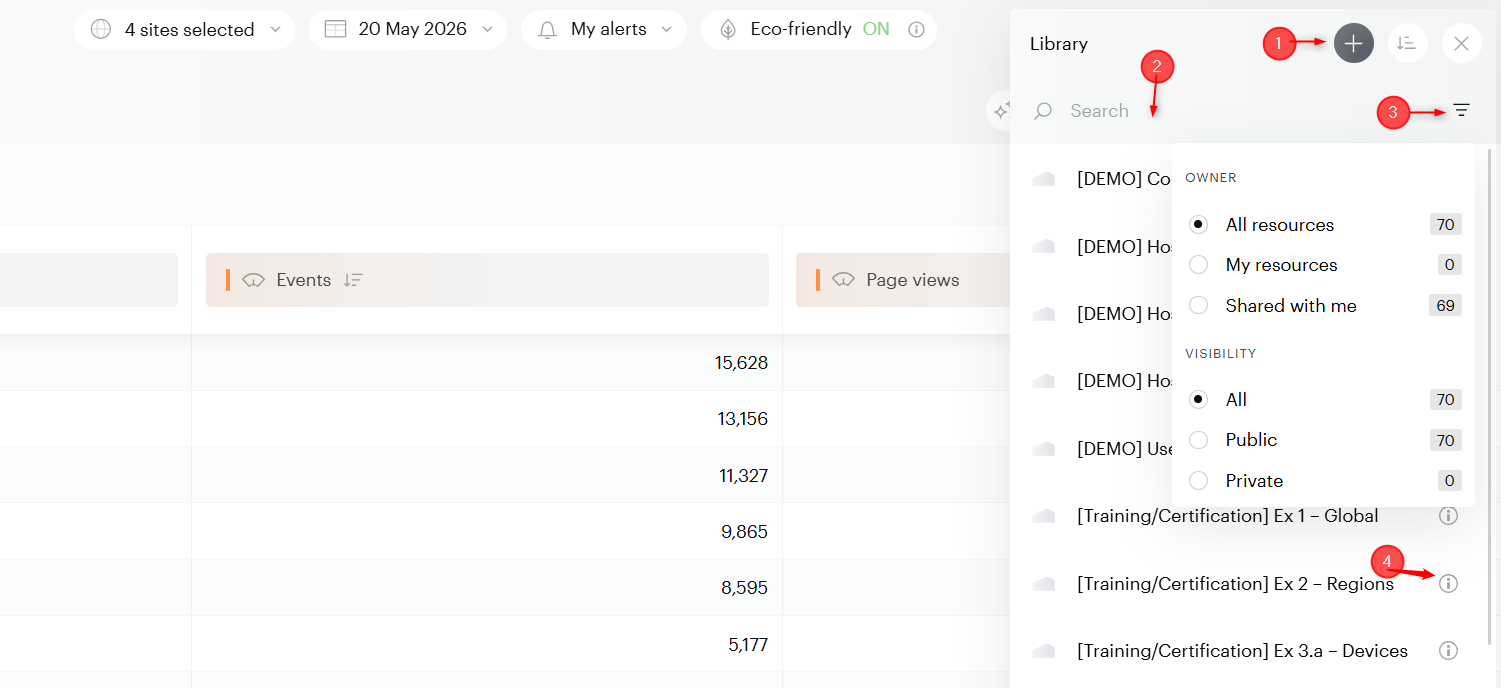Click the Eco-friendly info icon
Viewport: 1501px width, 688px height.
(916, 30)
